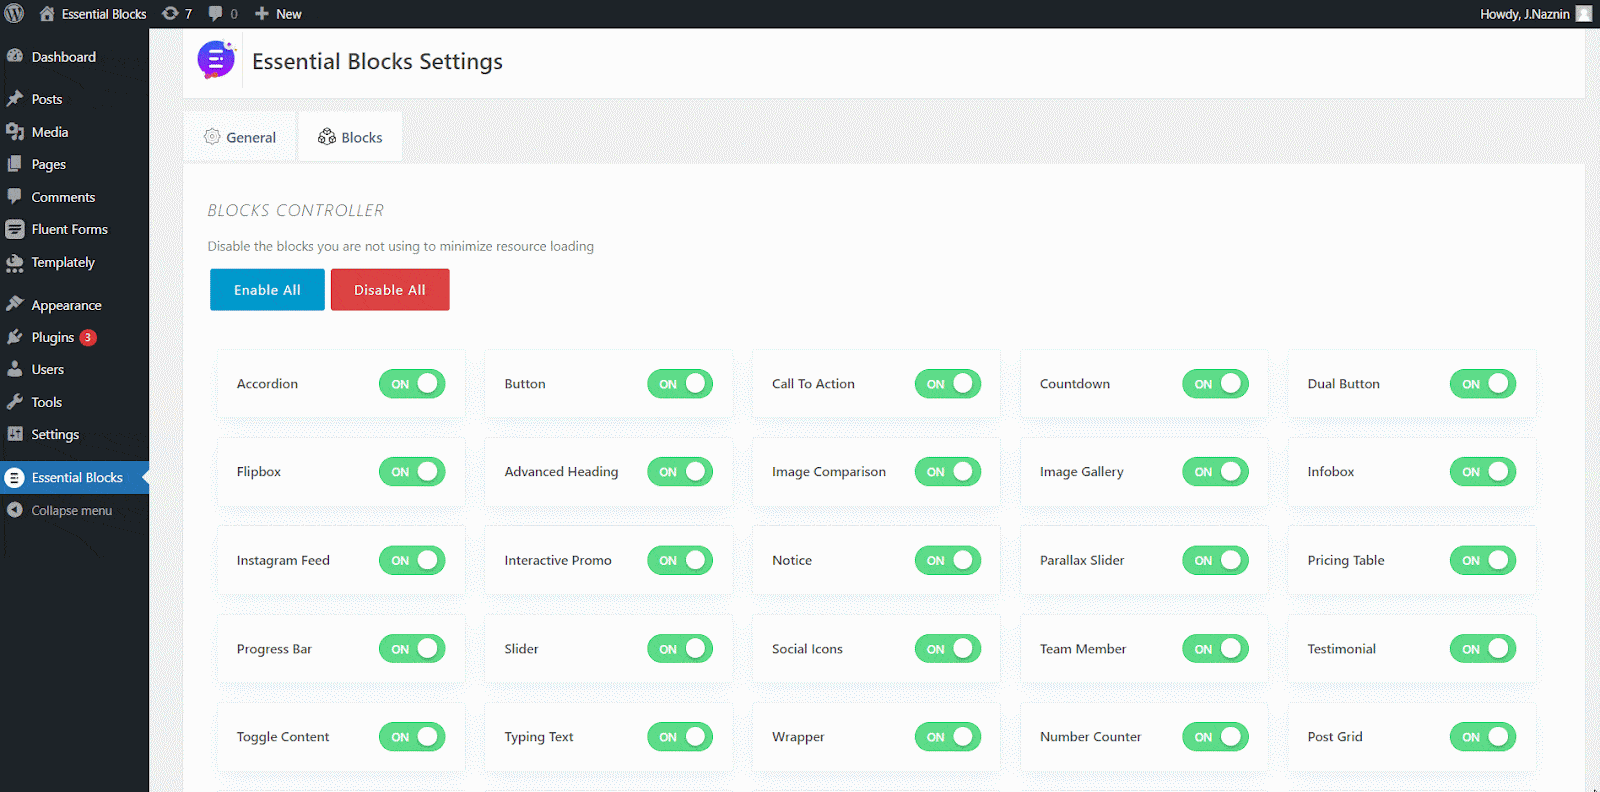Image resolution: width=1600 pixels, height=792 pixels.
Task: Turn off the Post Grid block
Action: click(x=1483, y=737)
